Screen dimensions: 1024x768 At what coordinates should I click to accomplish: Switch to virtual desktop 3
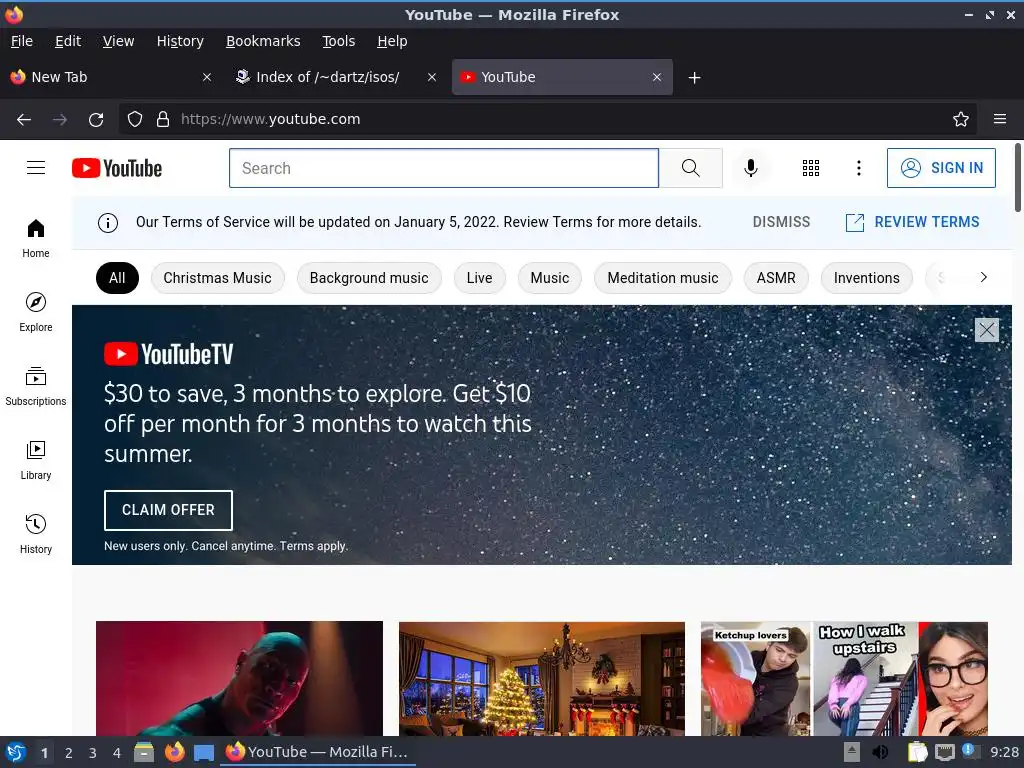pyautogui.click(x=93, y=753)
